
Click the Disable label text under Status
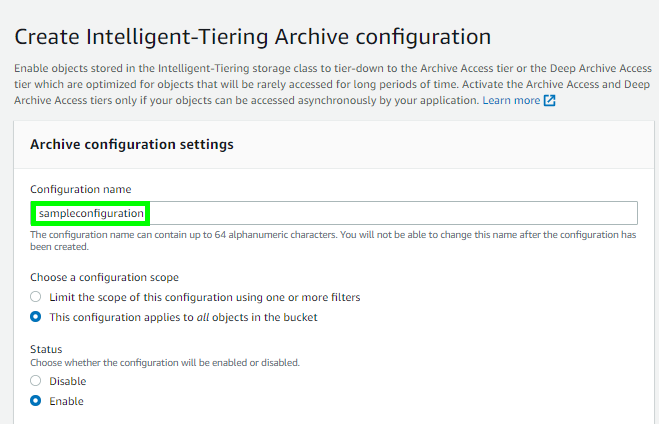68,381
